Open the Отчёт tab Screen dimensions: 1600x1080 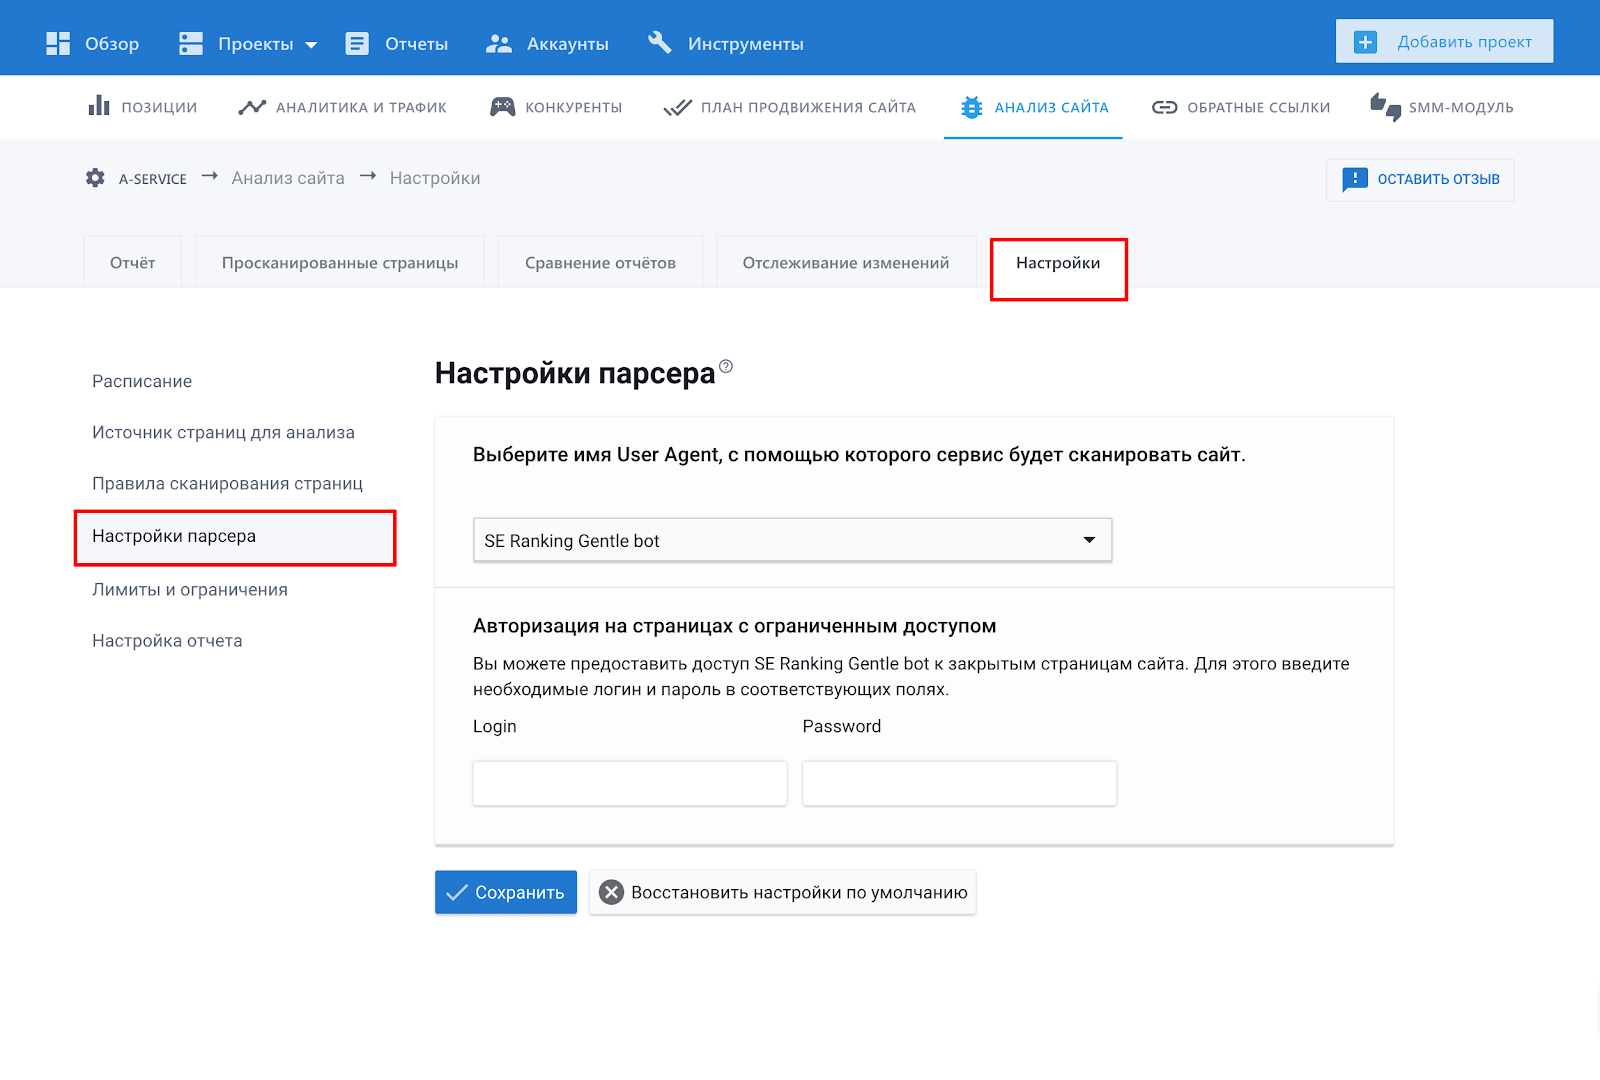point(133,263)
